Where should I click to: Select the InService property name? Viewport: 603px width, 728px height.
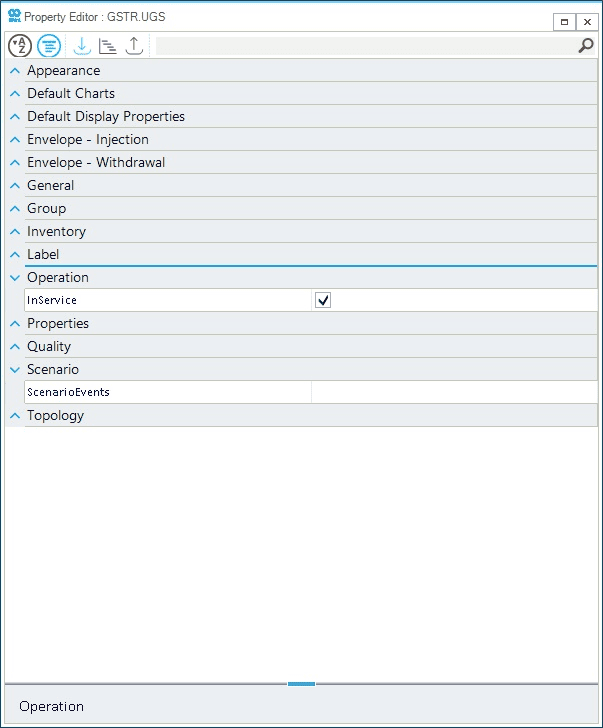[x=52, y=300]
